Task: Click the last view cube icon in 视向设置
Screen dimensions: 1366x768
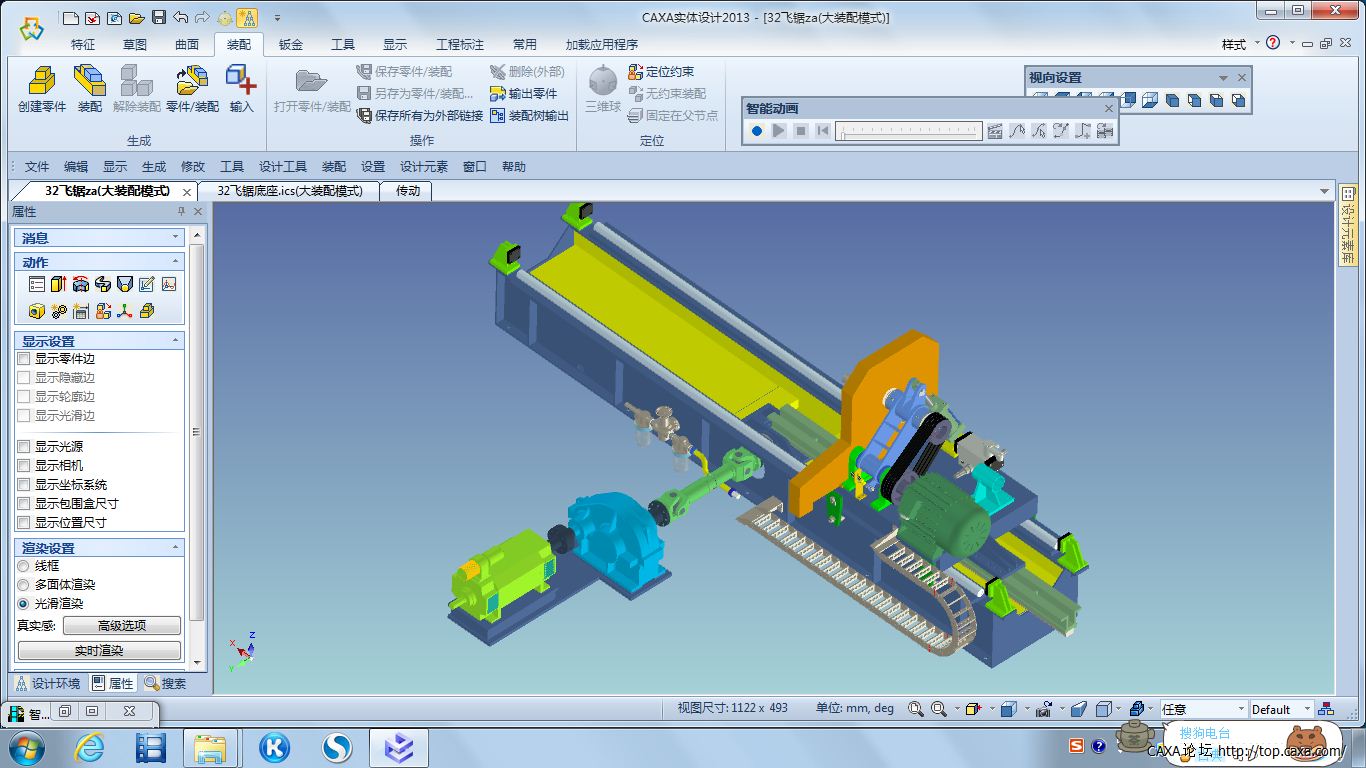Action: pos(1238,100)
